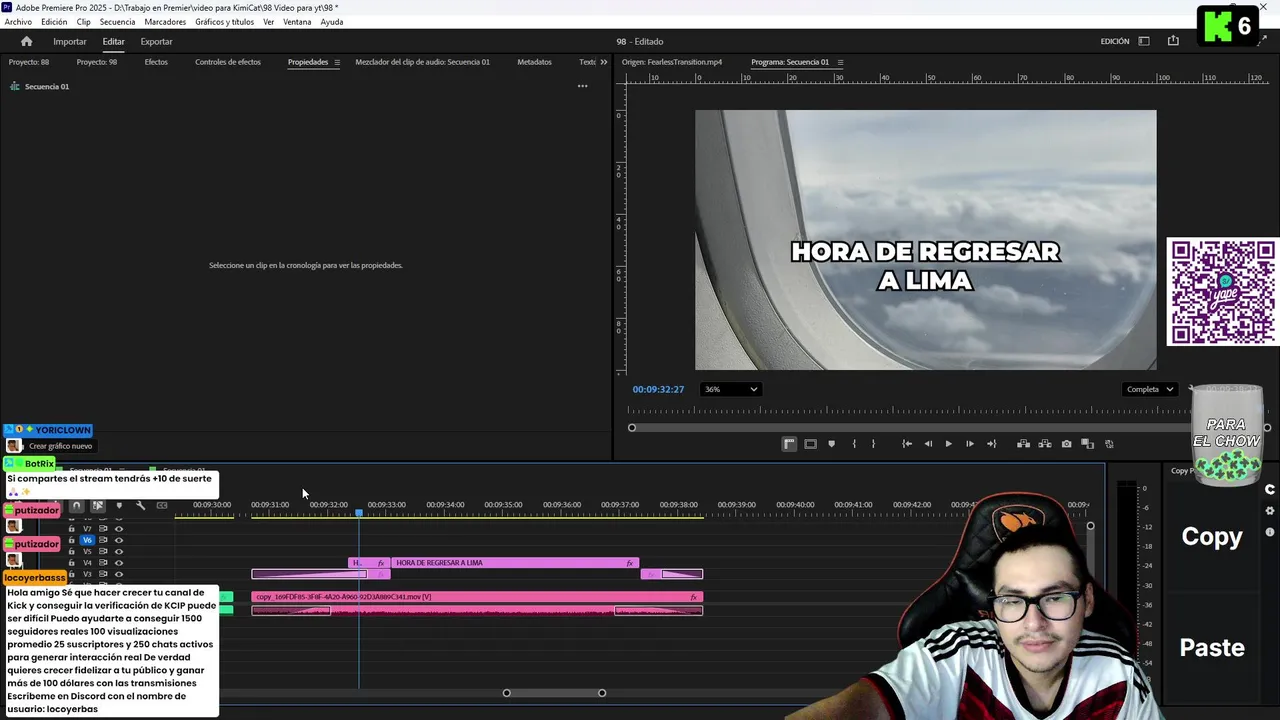Screen dimensions: 1280x720
Task: Click the captions CC icon in timeline
Action: pos(162,505)
